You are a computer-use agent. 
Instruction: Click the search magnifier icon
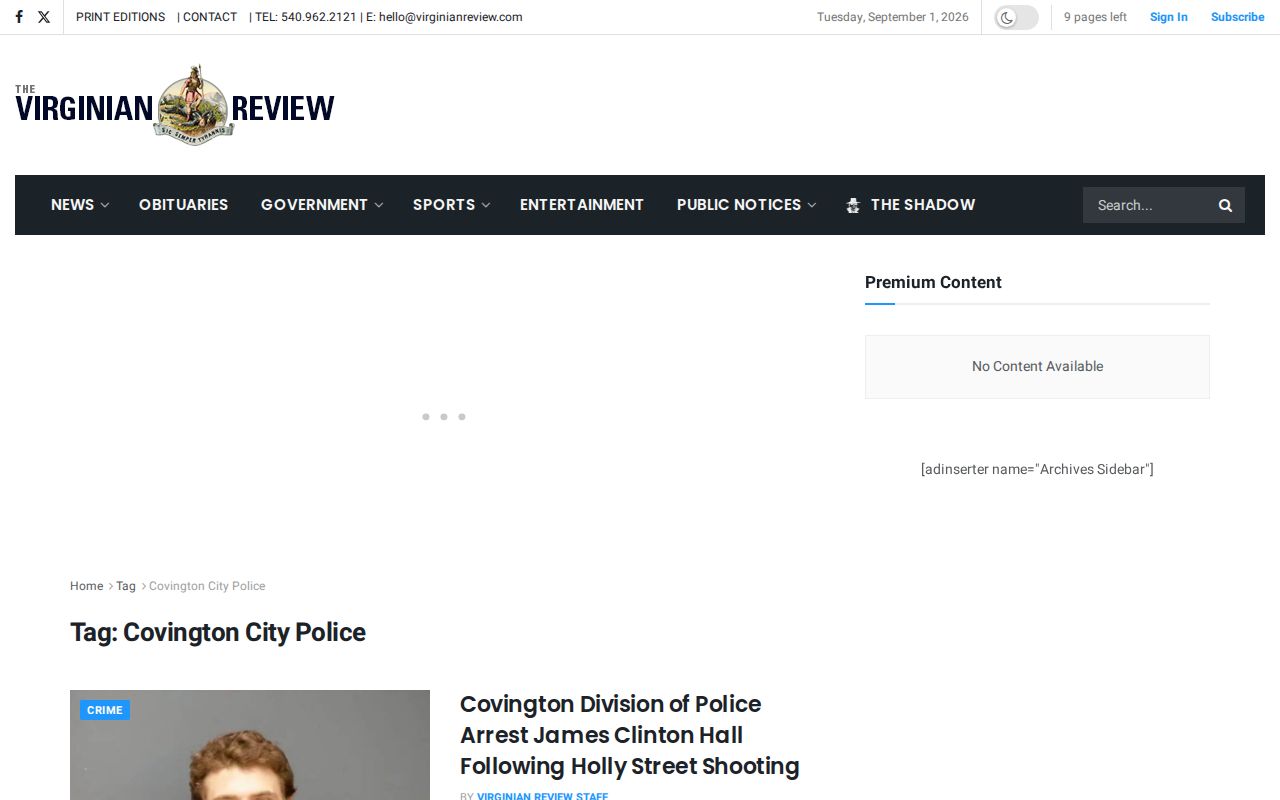click(x=1225, y=205)
